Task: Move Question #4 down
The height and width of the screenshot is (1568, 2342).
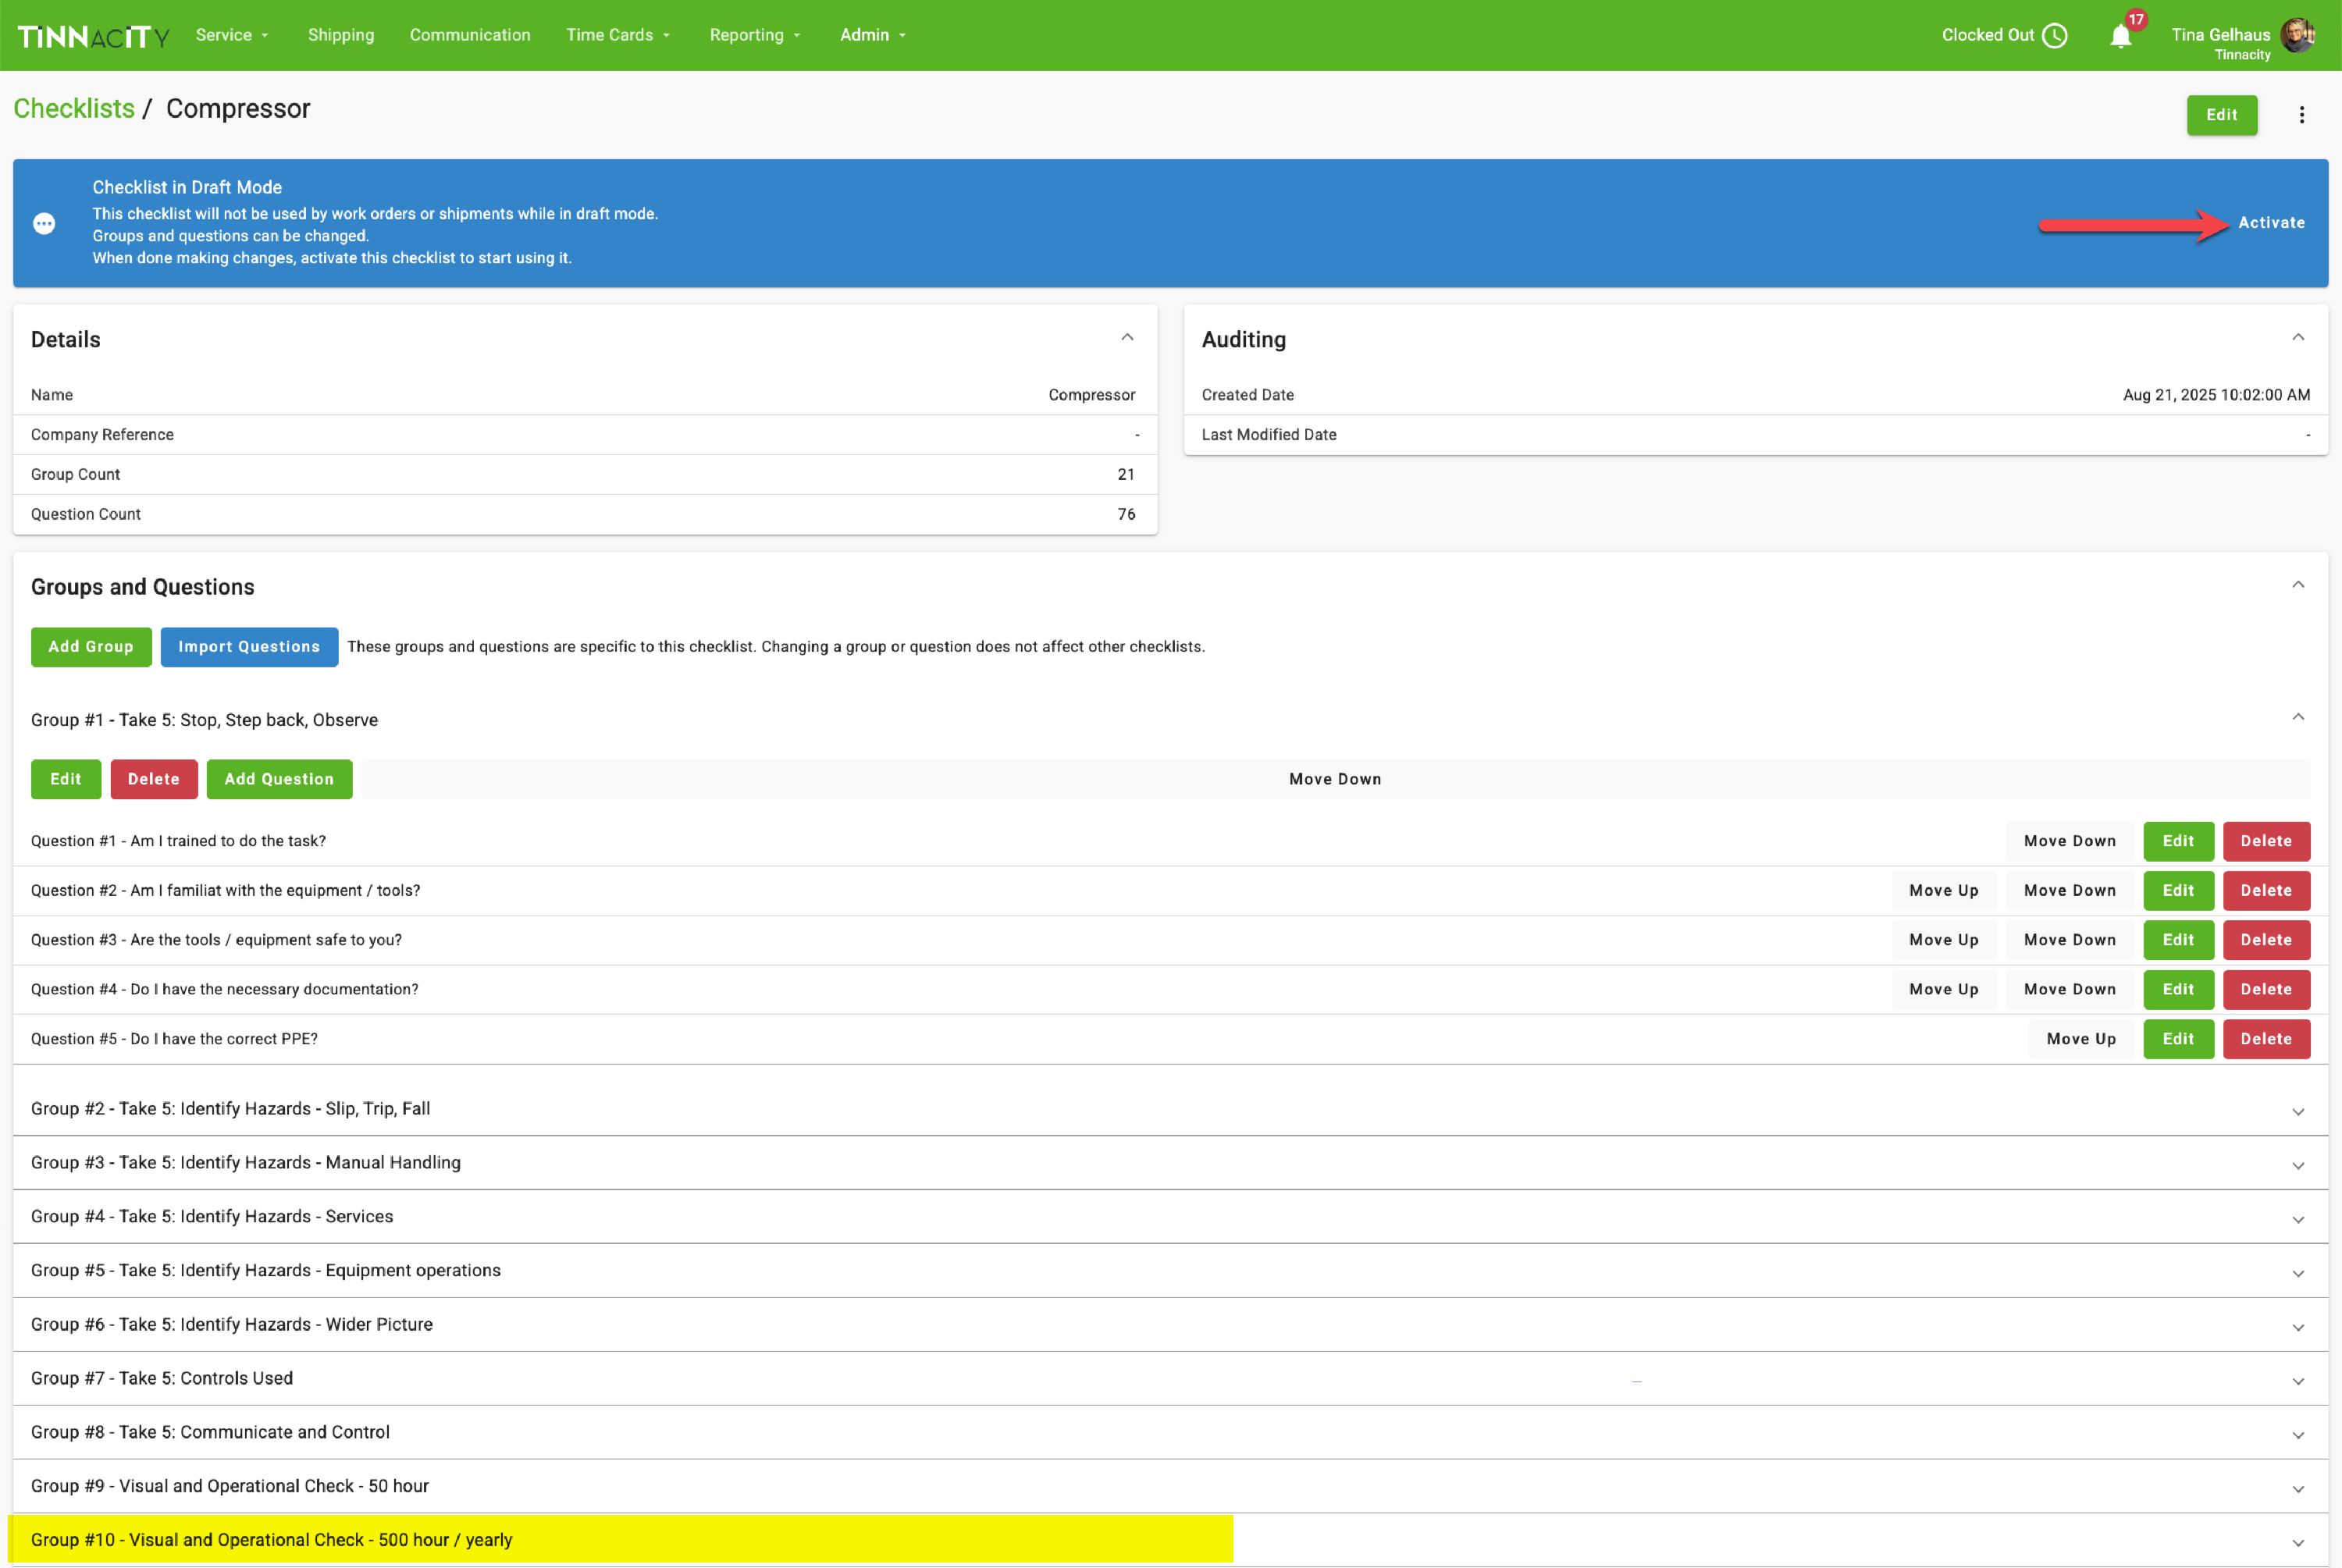Action: tap(2069, 990)
